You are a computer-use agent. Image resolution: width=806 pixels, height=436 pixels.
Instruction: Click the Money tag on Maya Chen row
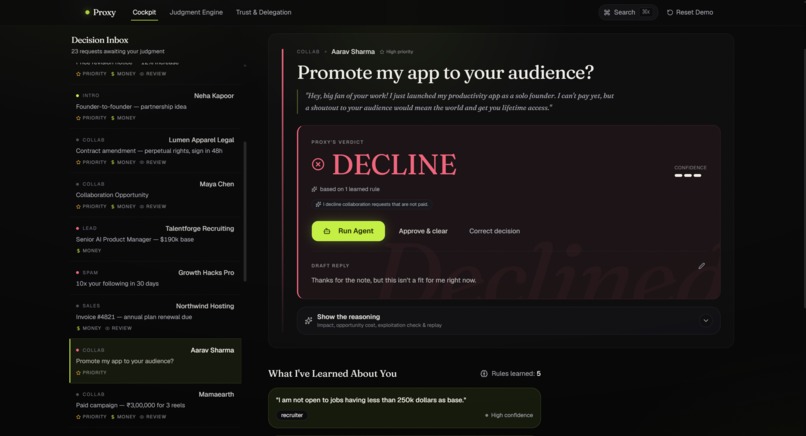(123, 207)
